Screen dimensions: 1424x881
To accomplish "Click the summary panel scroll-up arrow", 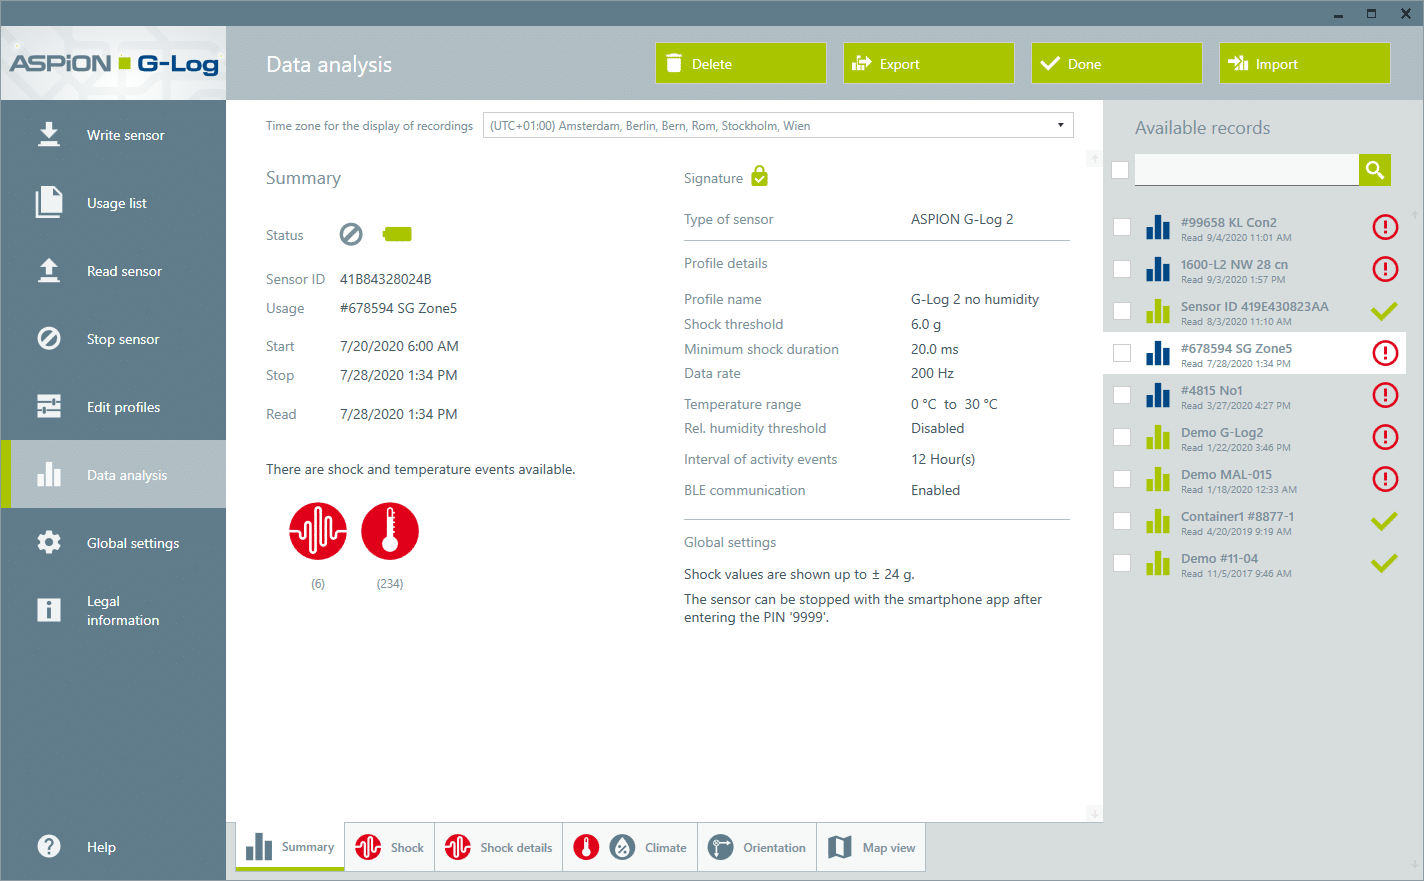I will point(1094,159).
